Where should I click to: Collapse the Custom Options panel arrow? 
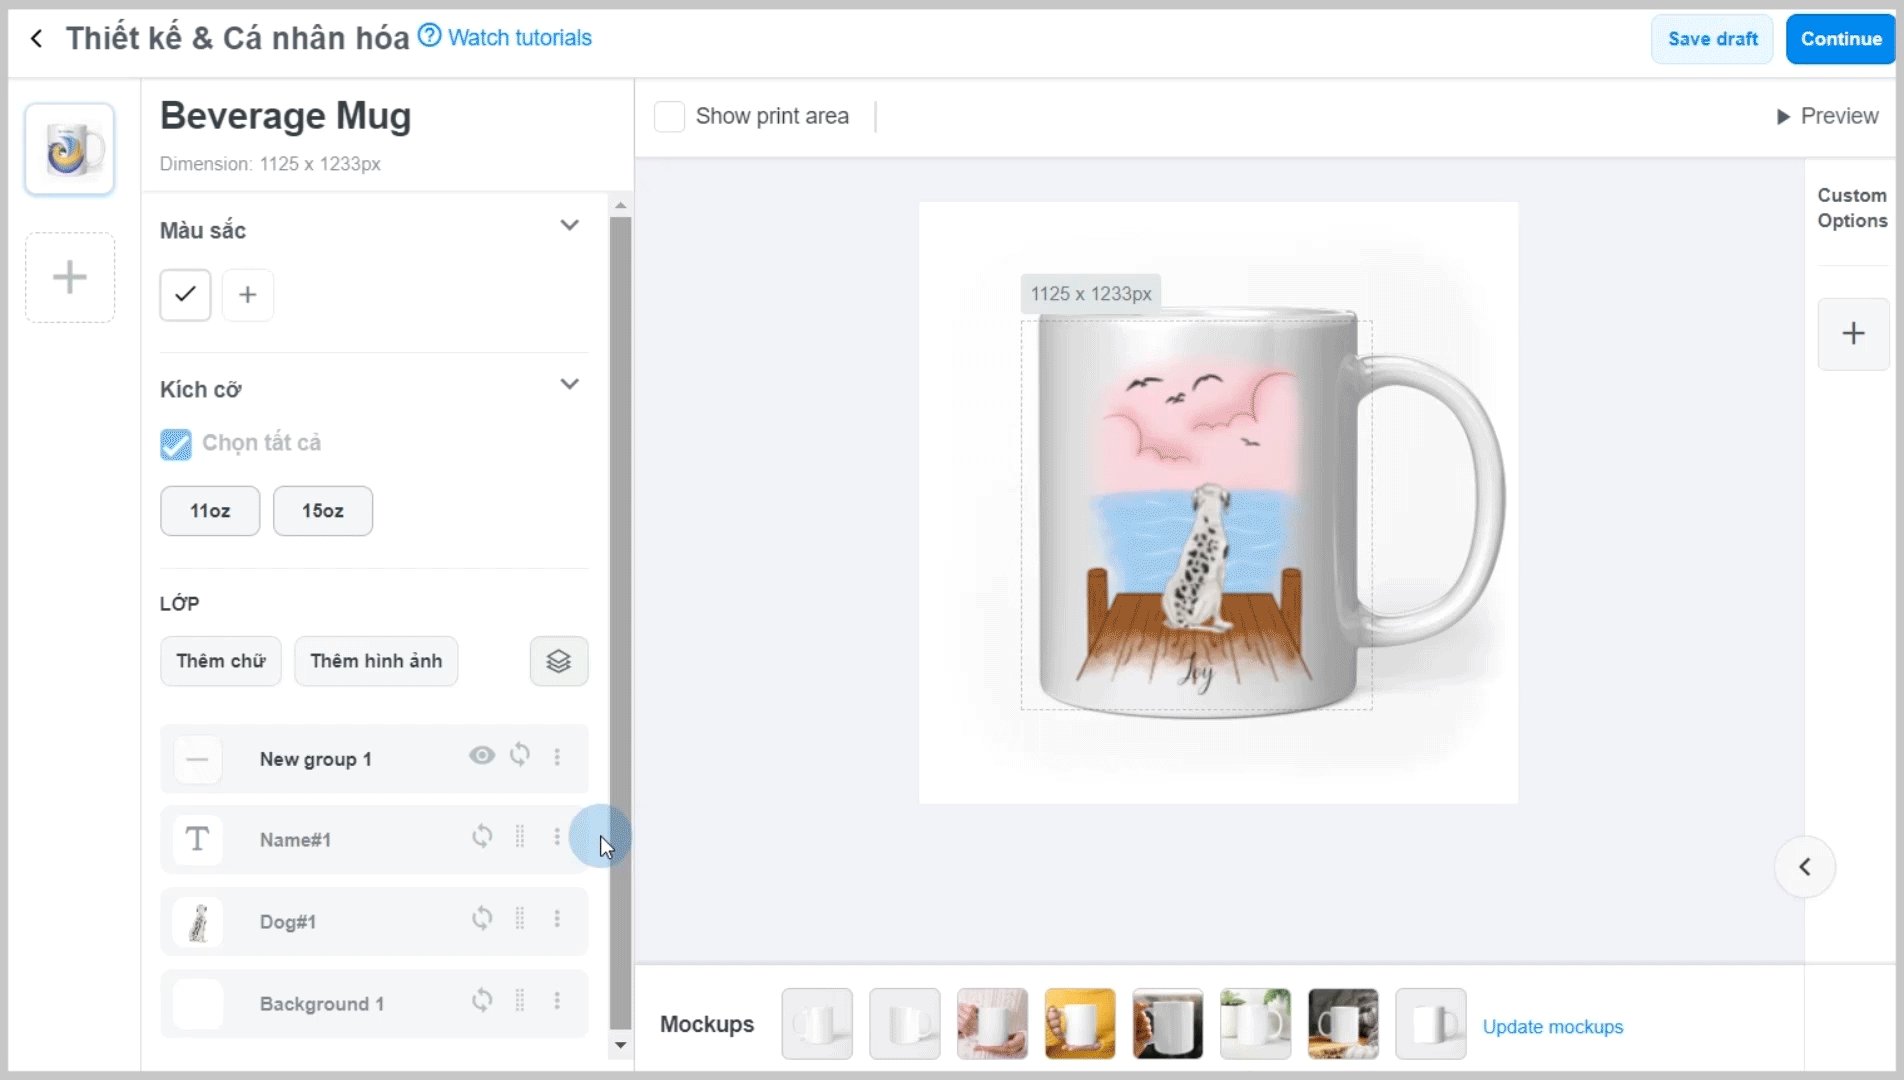point(1805,867)
